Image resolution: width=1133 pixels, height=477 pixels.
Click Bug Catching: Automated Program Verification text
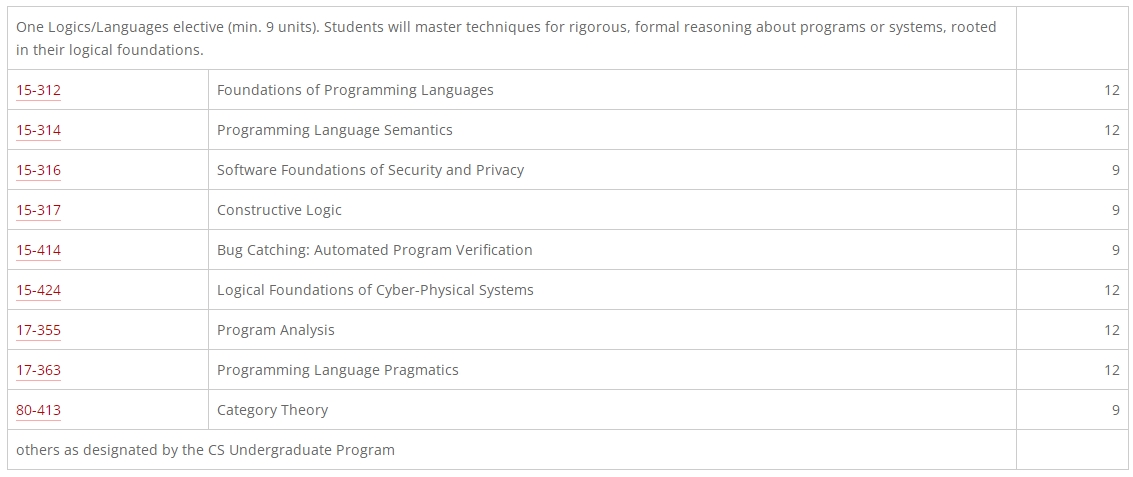click(374, 250)
